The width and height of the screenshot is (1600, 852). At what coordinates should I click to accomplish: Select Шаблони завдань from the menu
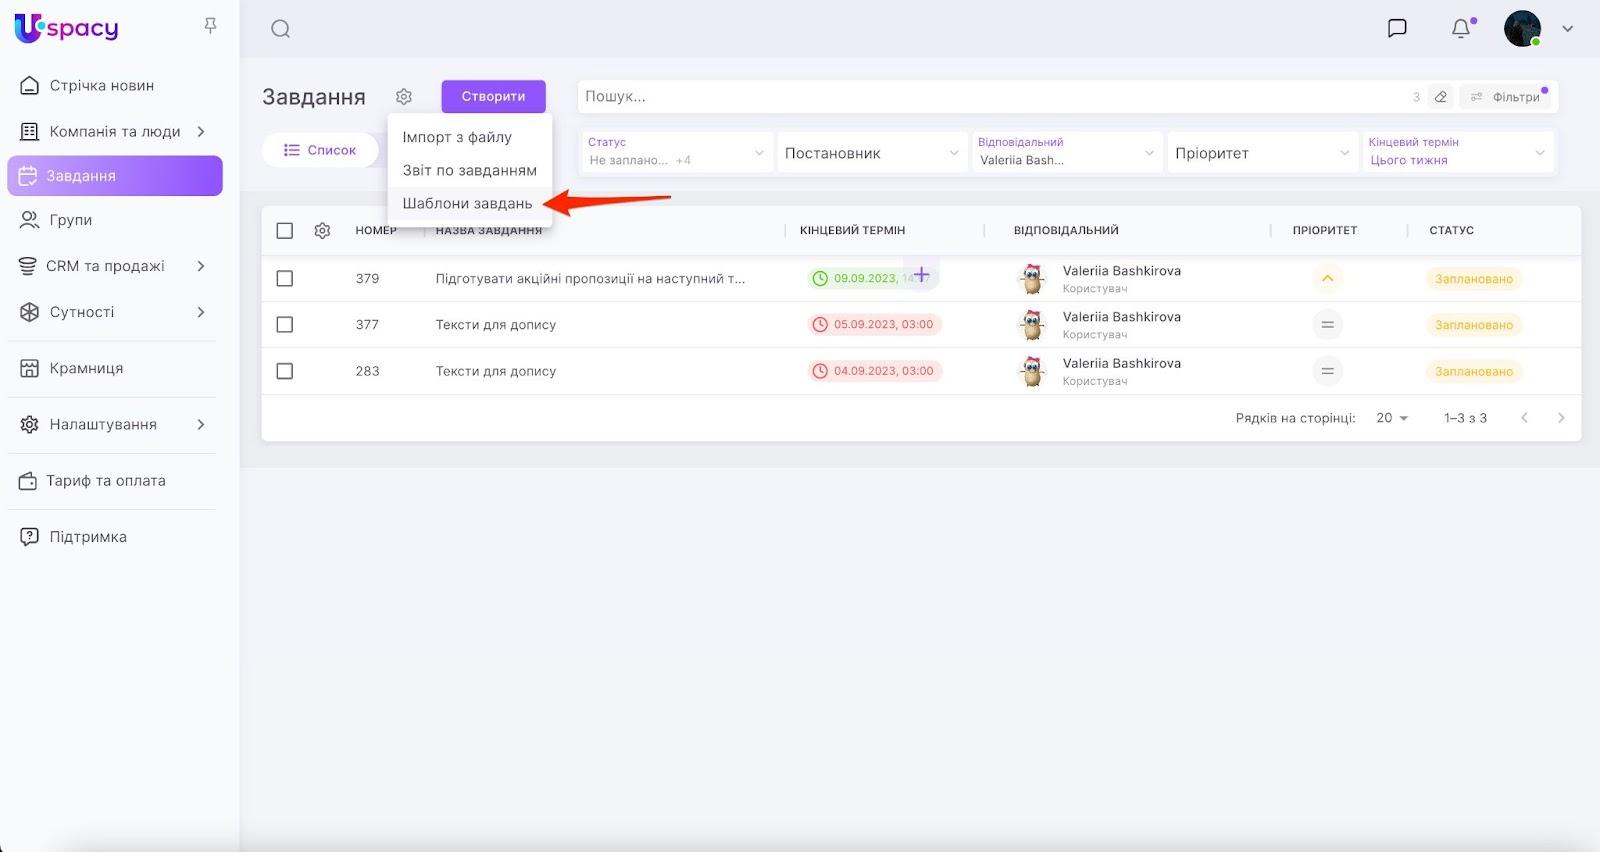tap(467, 204)
